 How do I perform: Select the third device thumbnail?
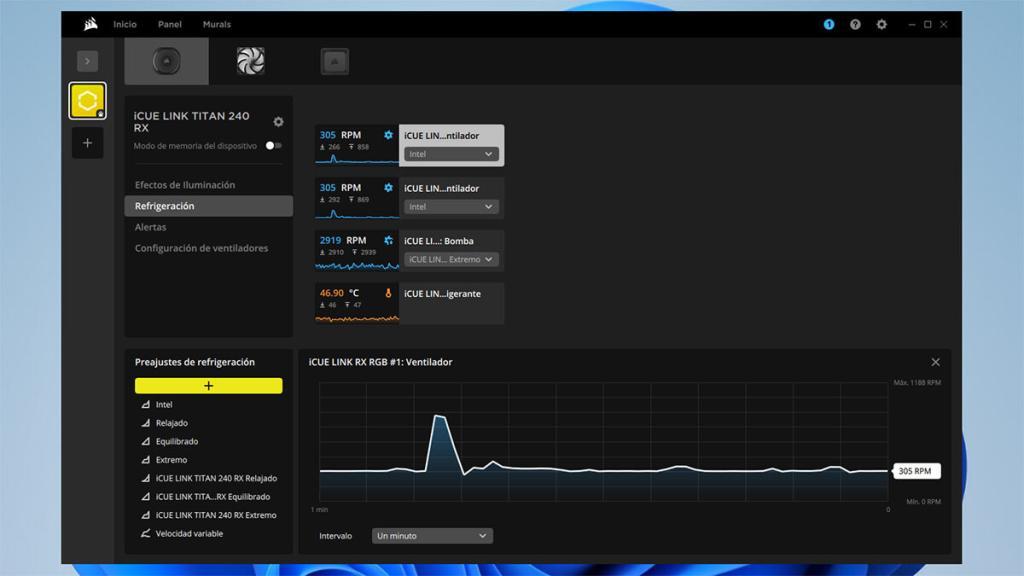(335, 61)
